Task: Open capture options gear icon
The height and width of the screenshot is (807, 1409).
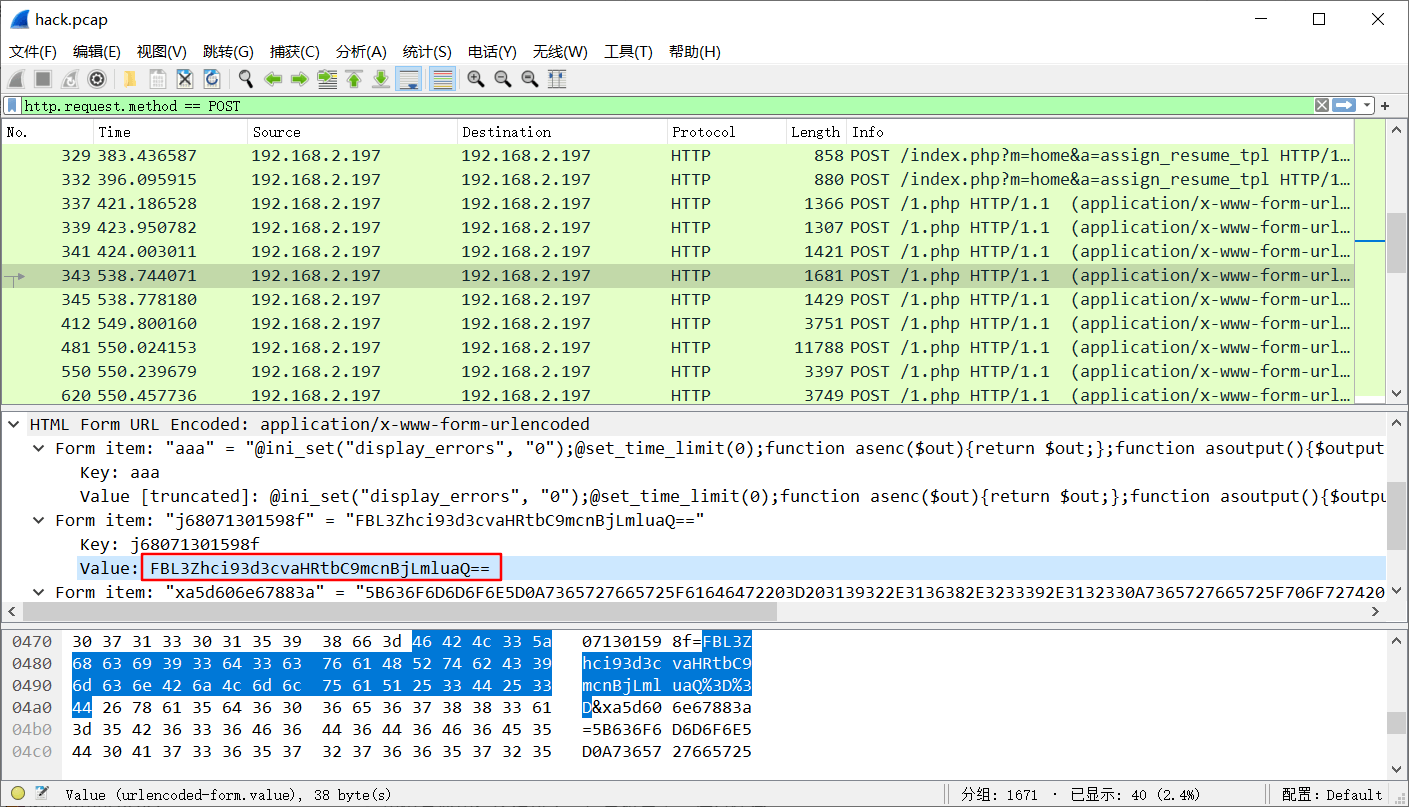Action: (x=97, y=79)
